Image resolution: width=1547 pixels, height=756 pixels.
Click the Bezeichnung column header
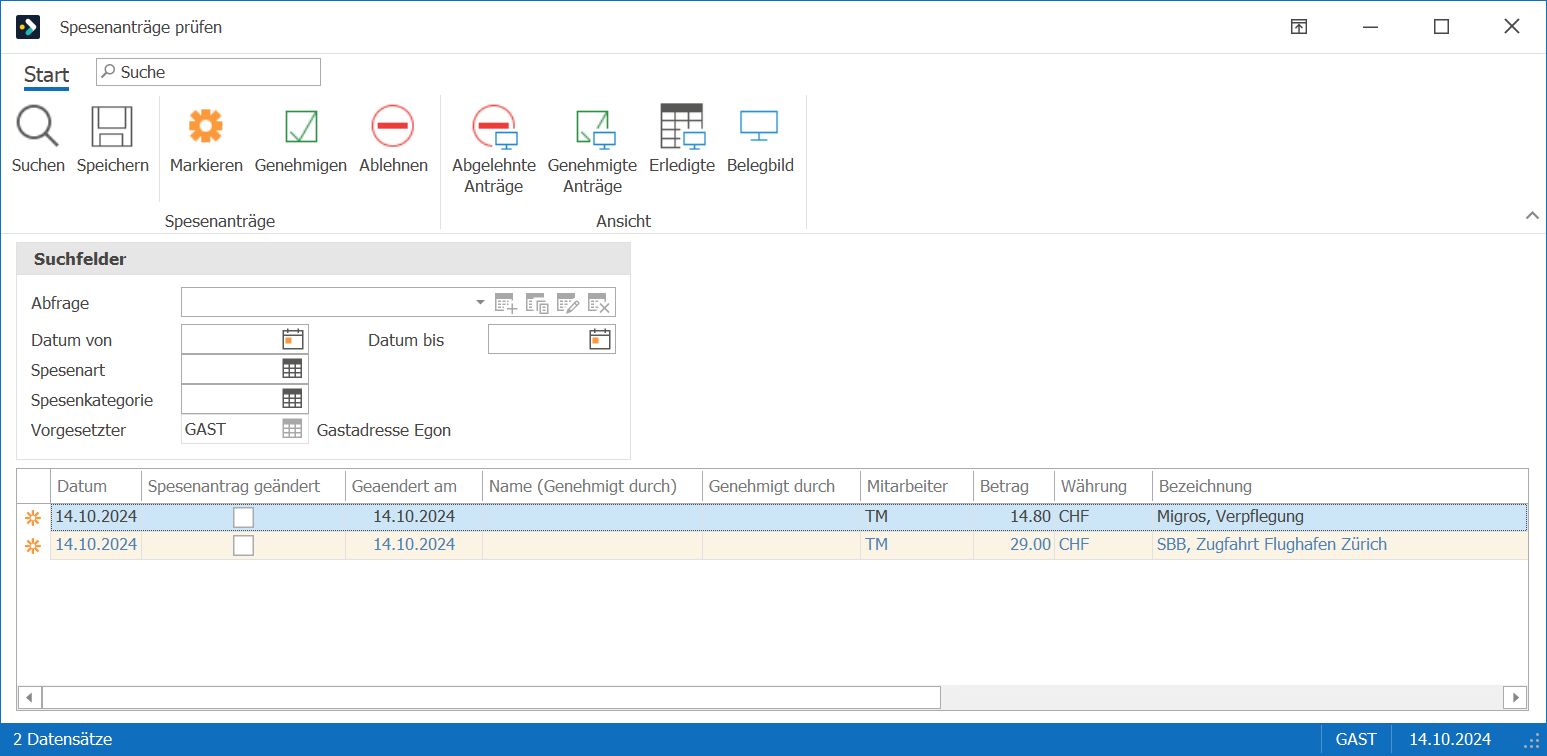(x=1340, y=486)
